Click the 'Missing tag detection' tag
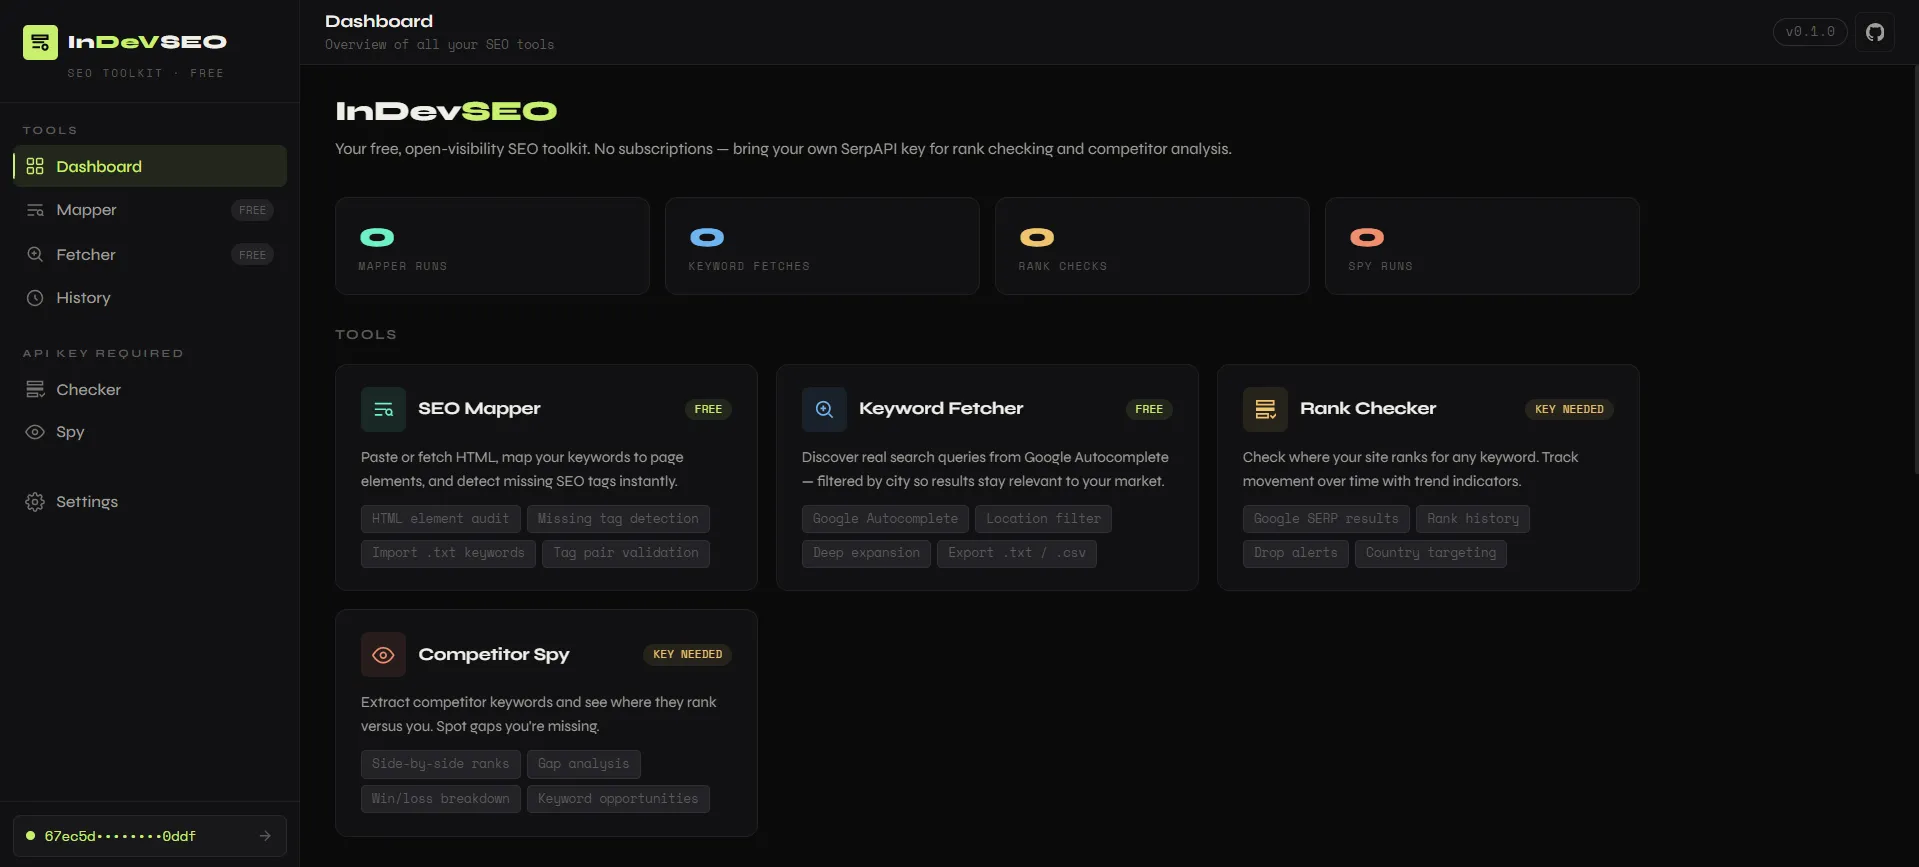Screen dimensions: 1919x867 point(618,519)
